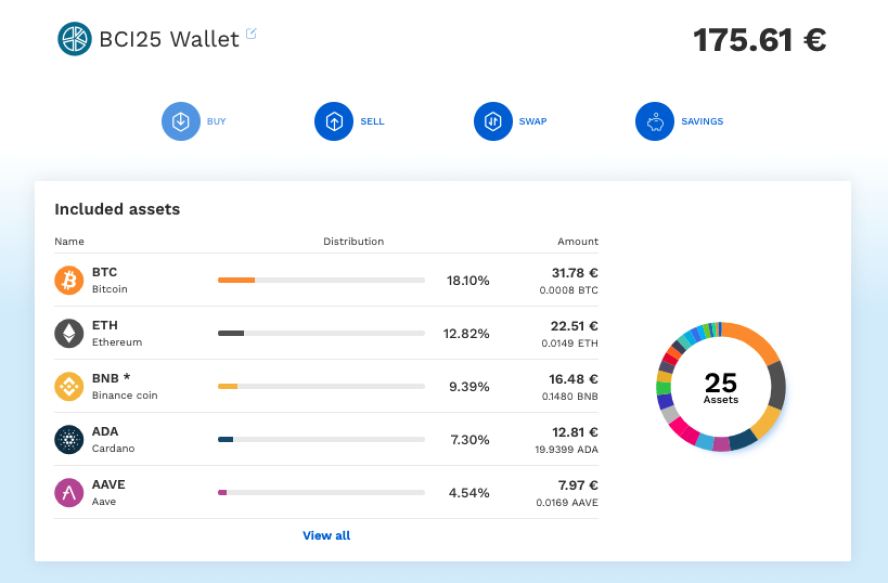
Task: Click the 12.81 € amount
Action: 575,432
